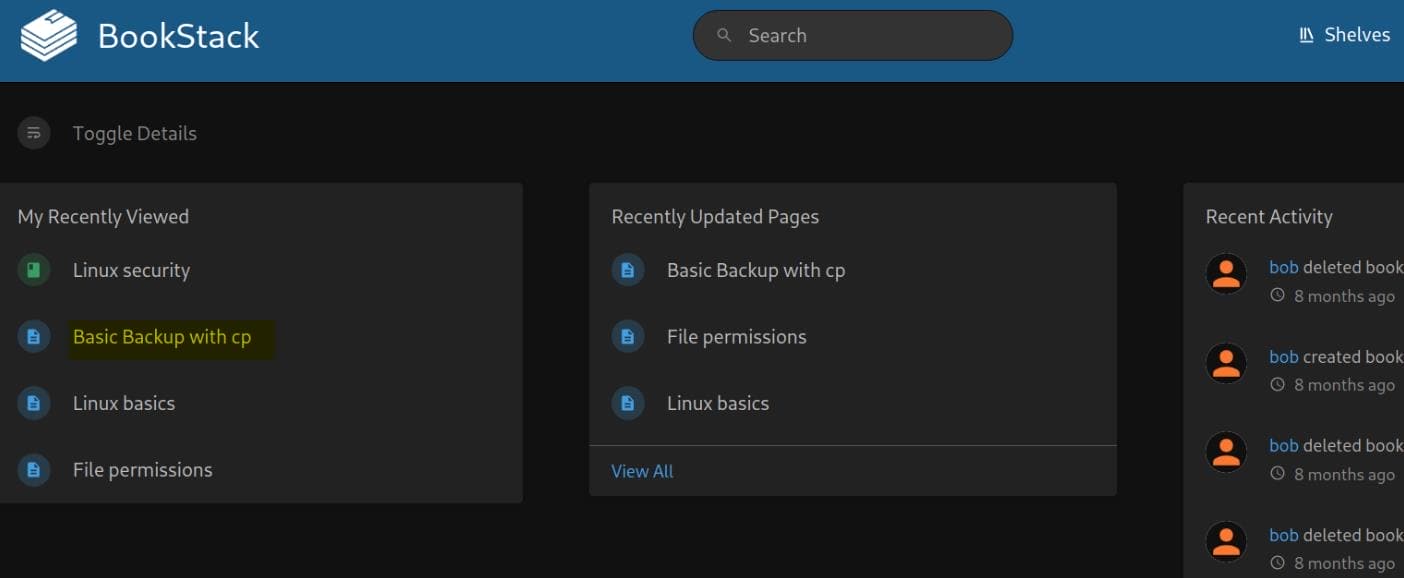Open highlighted Basic Backup with cp link

pyautogui.click(x=162, y=337)
